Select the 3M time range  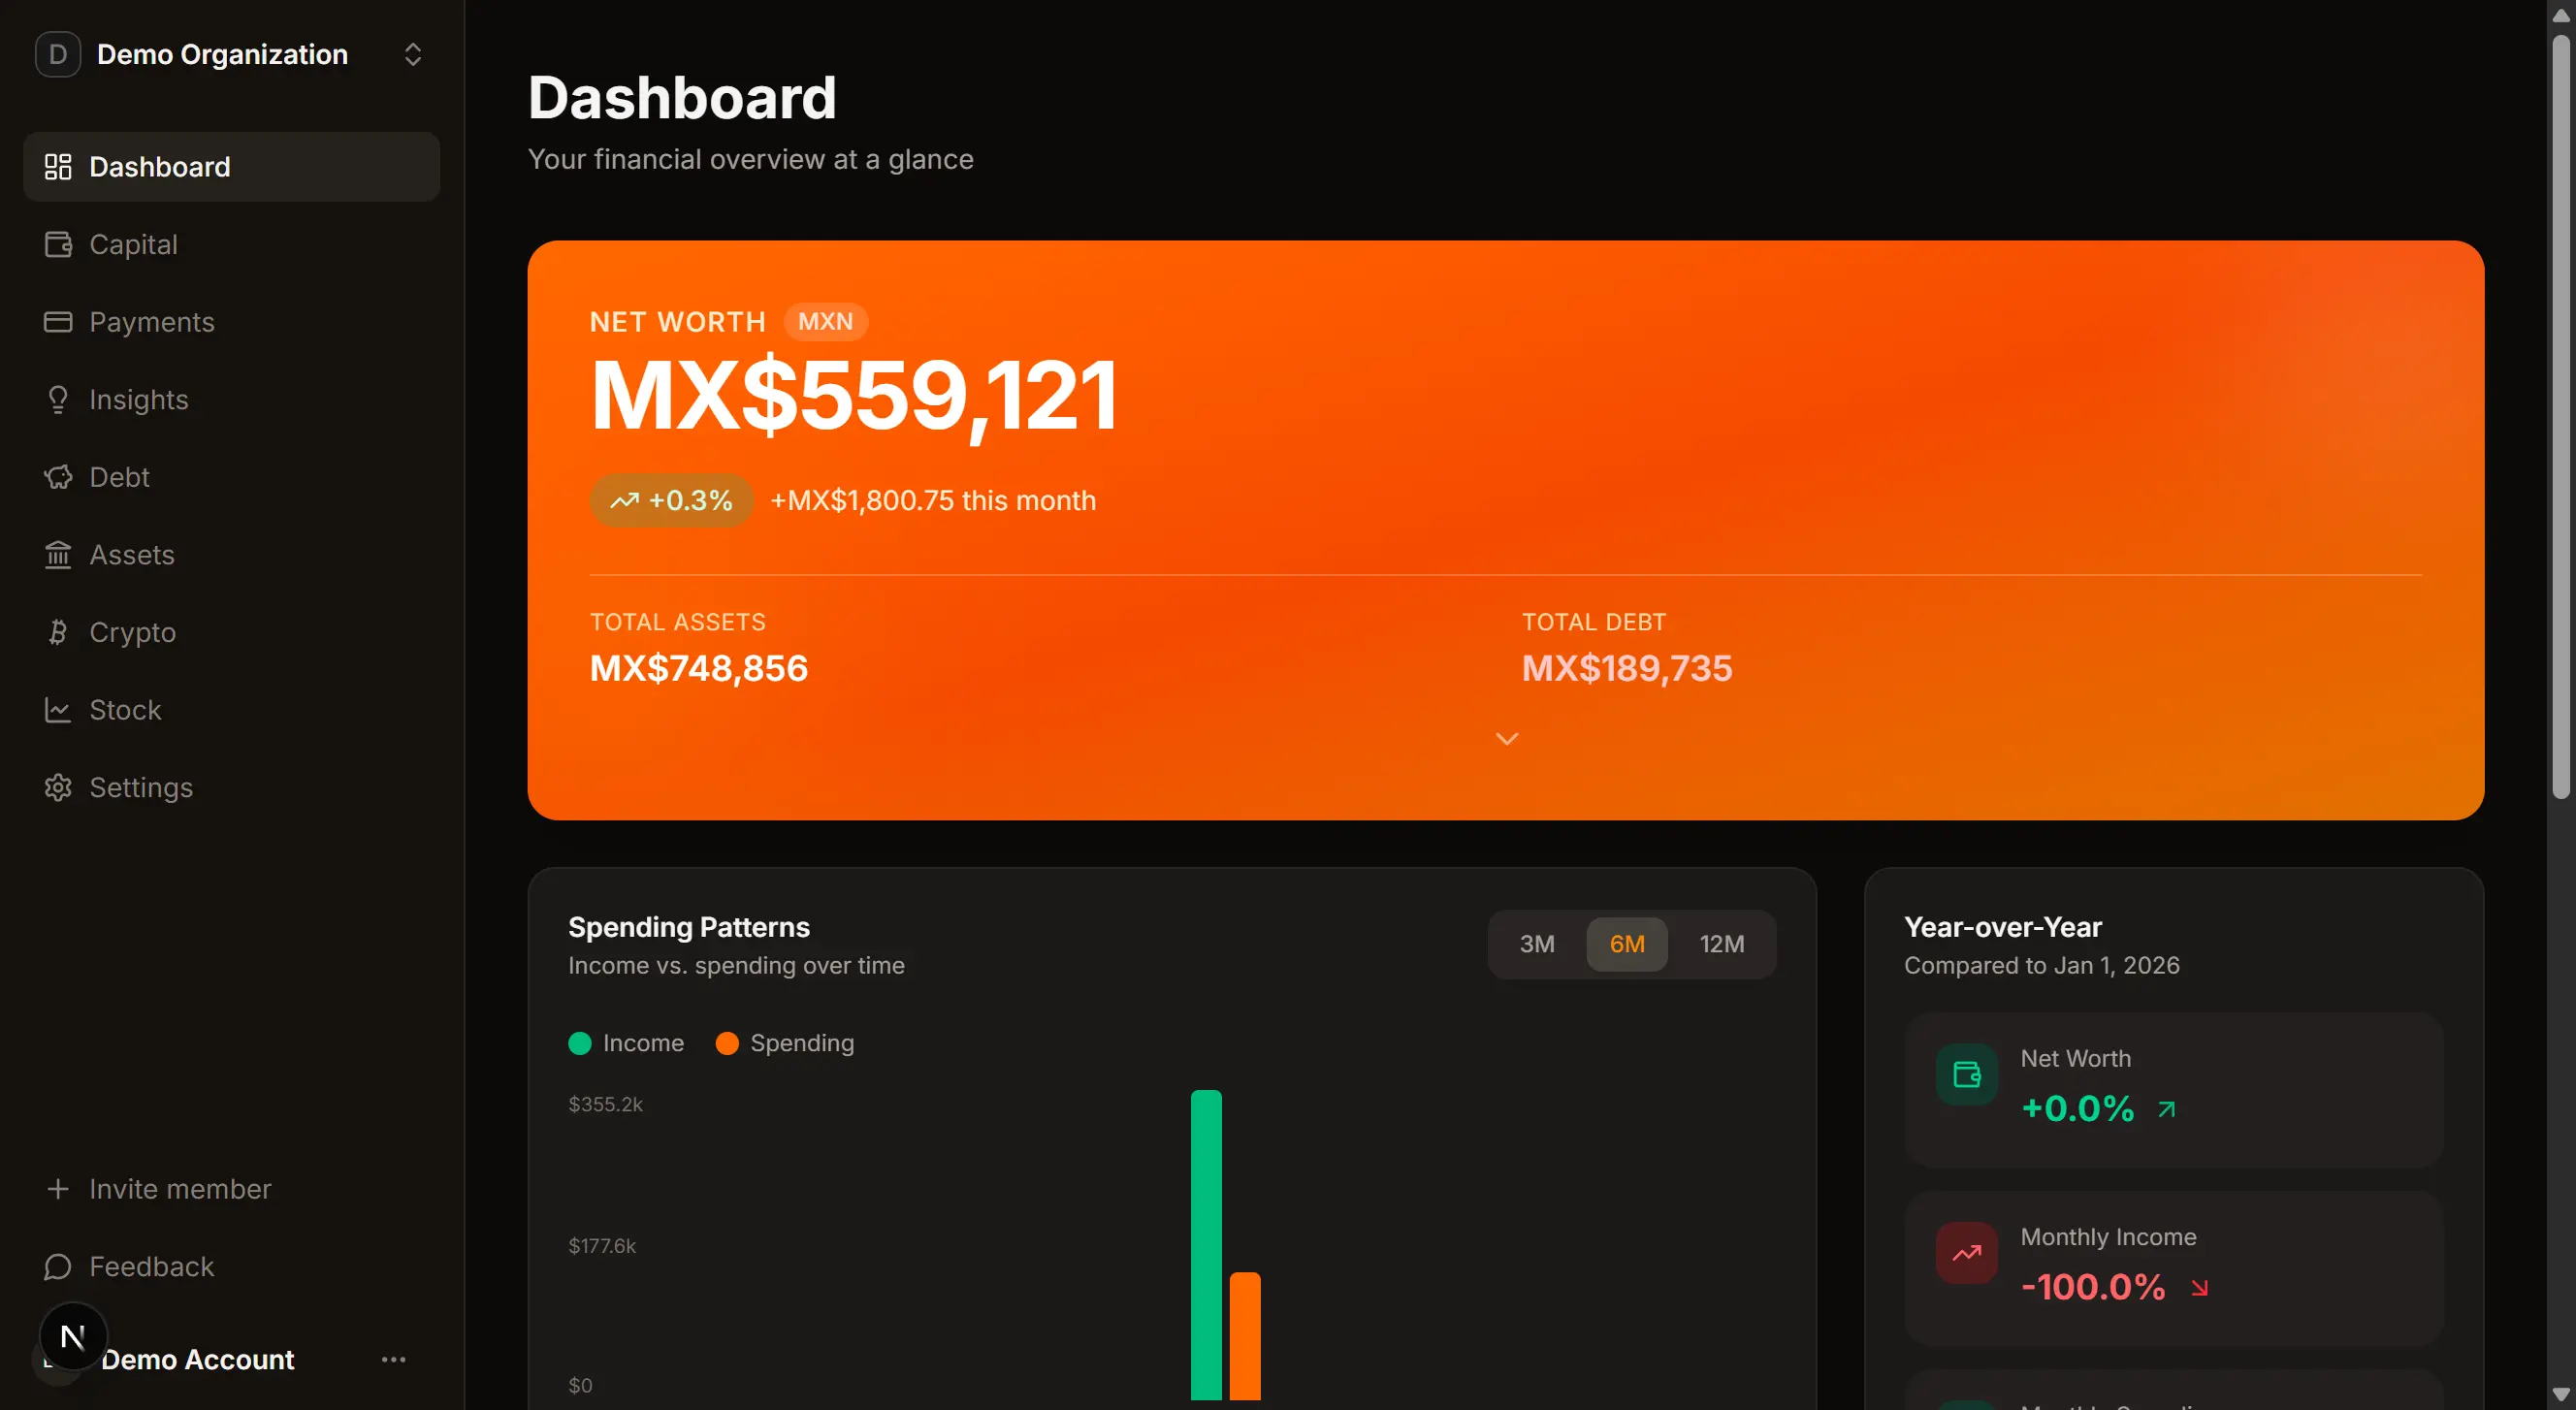point(1536,944)
